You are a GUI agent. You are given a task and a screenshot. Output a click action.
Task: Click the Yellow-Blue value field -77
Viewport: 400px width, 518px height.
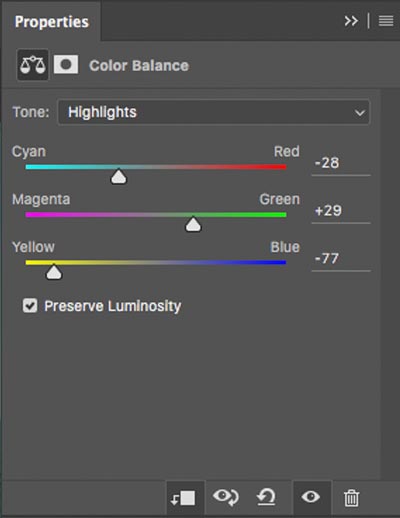[341, 259]
